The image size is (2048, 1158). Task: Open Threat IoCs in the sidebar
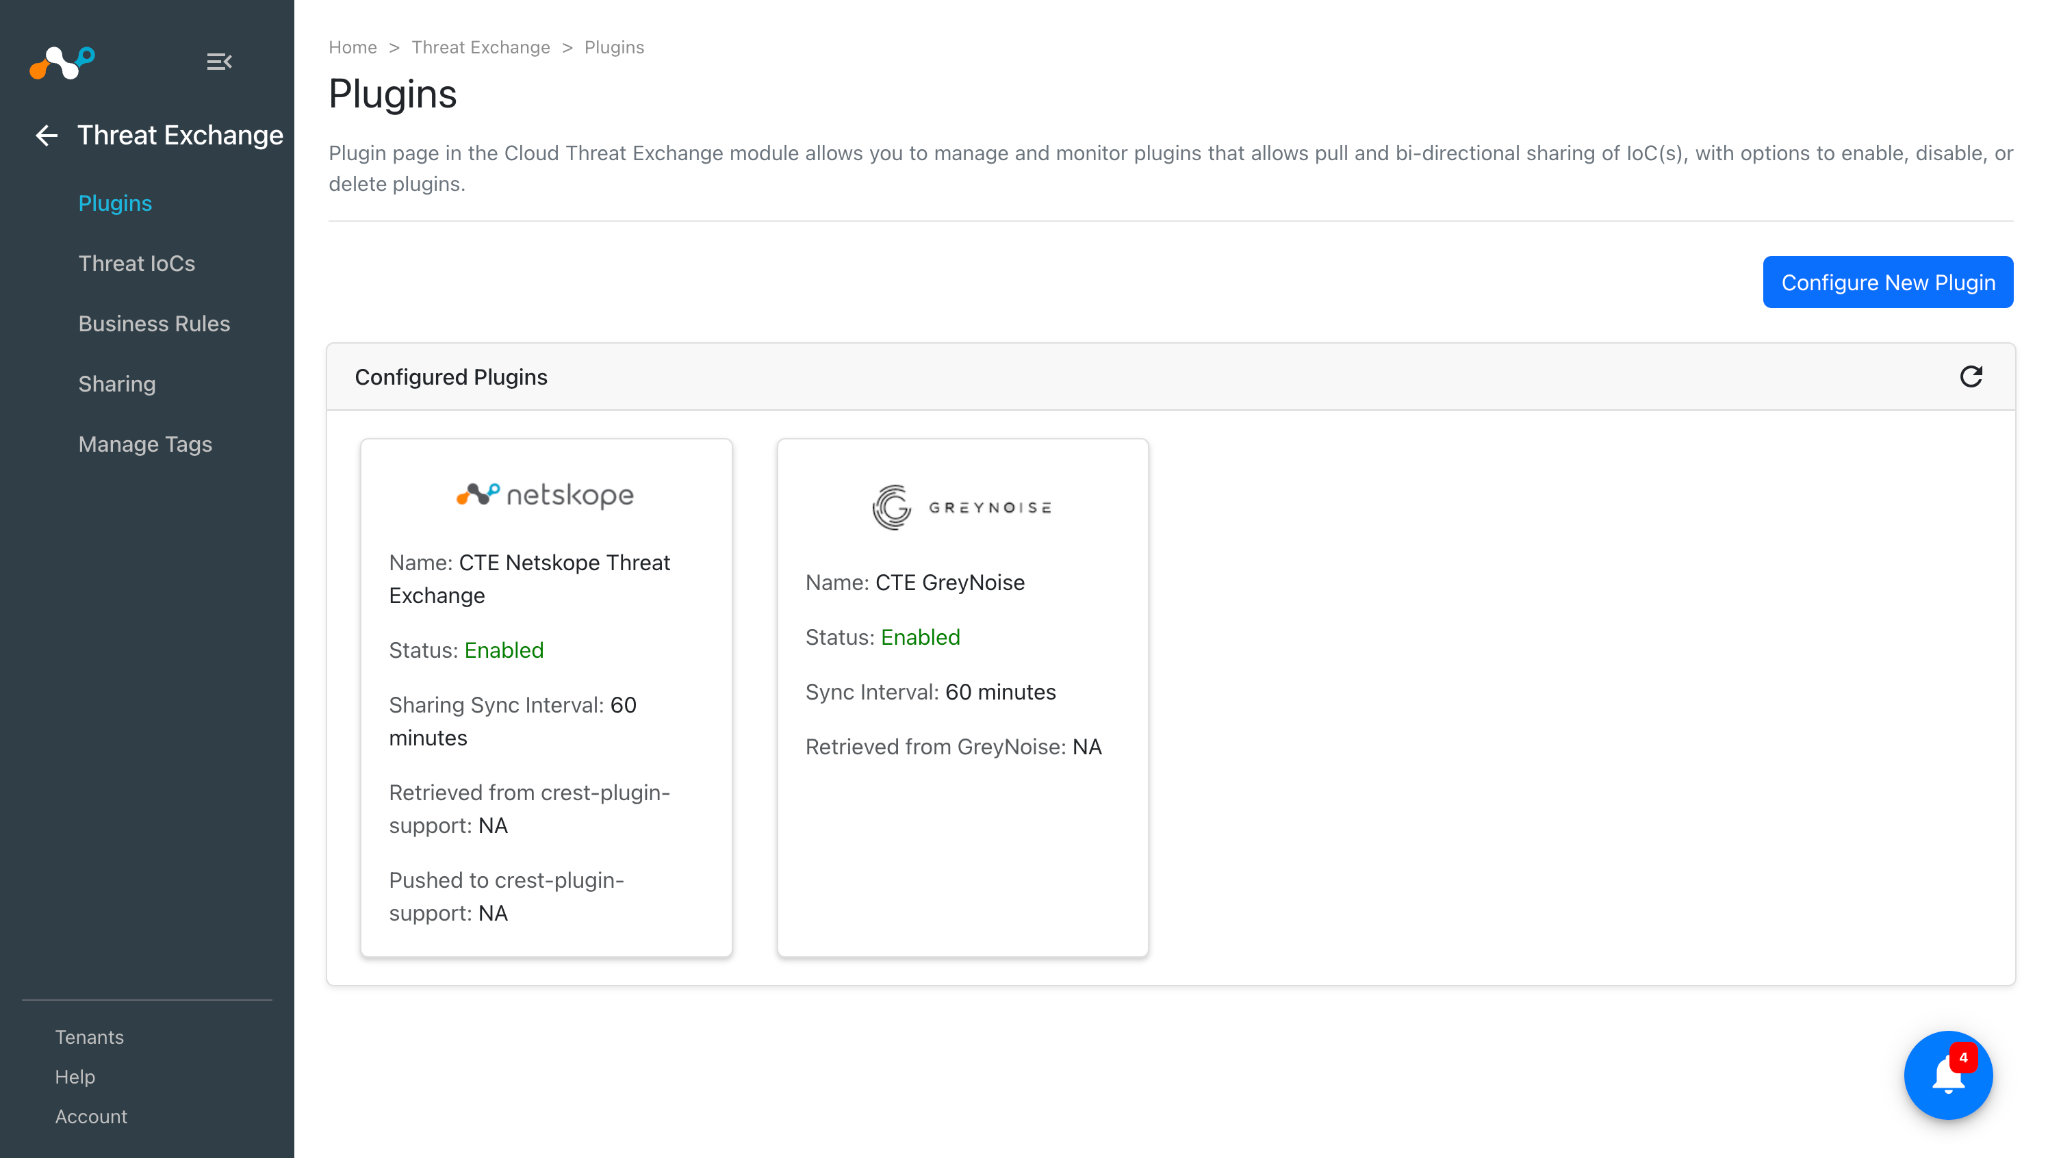pos(137,263)
